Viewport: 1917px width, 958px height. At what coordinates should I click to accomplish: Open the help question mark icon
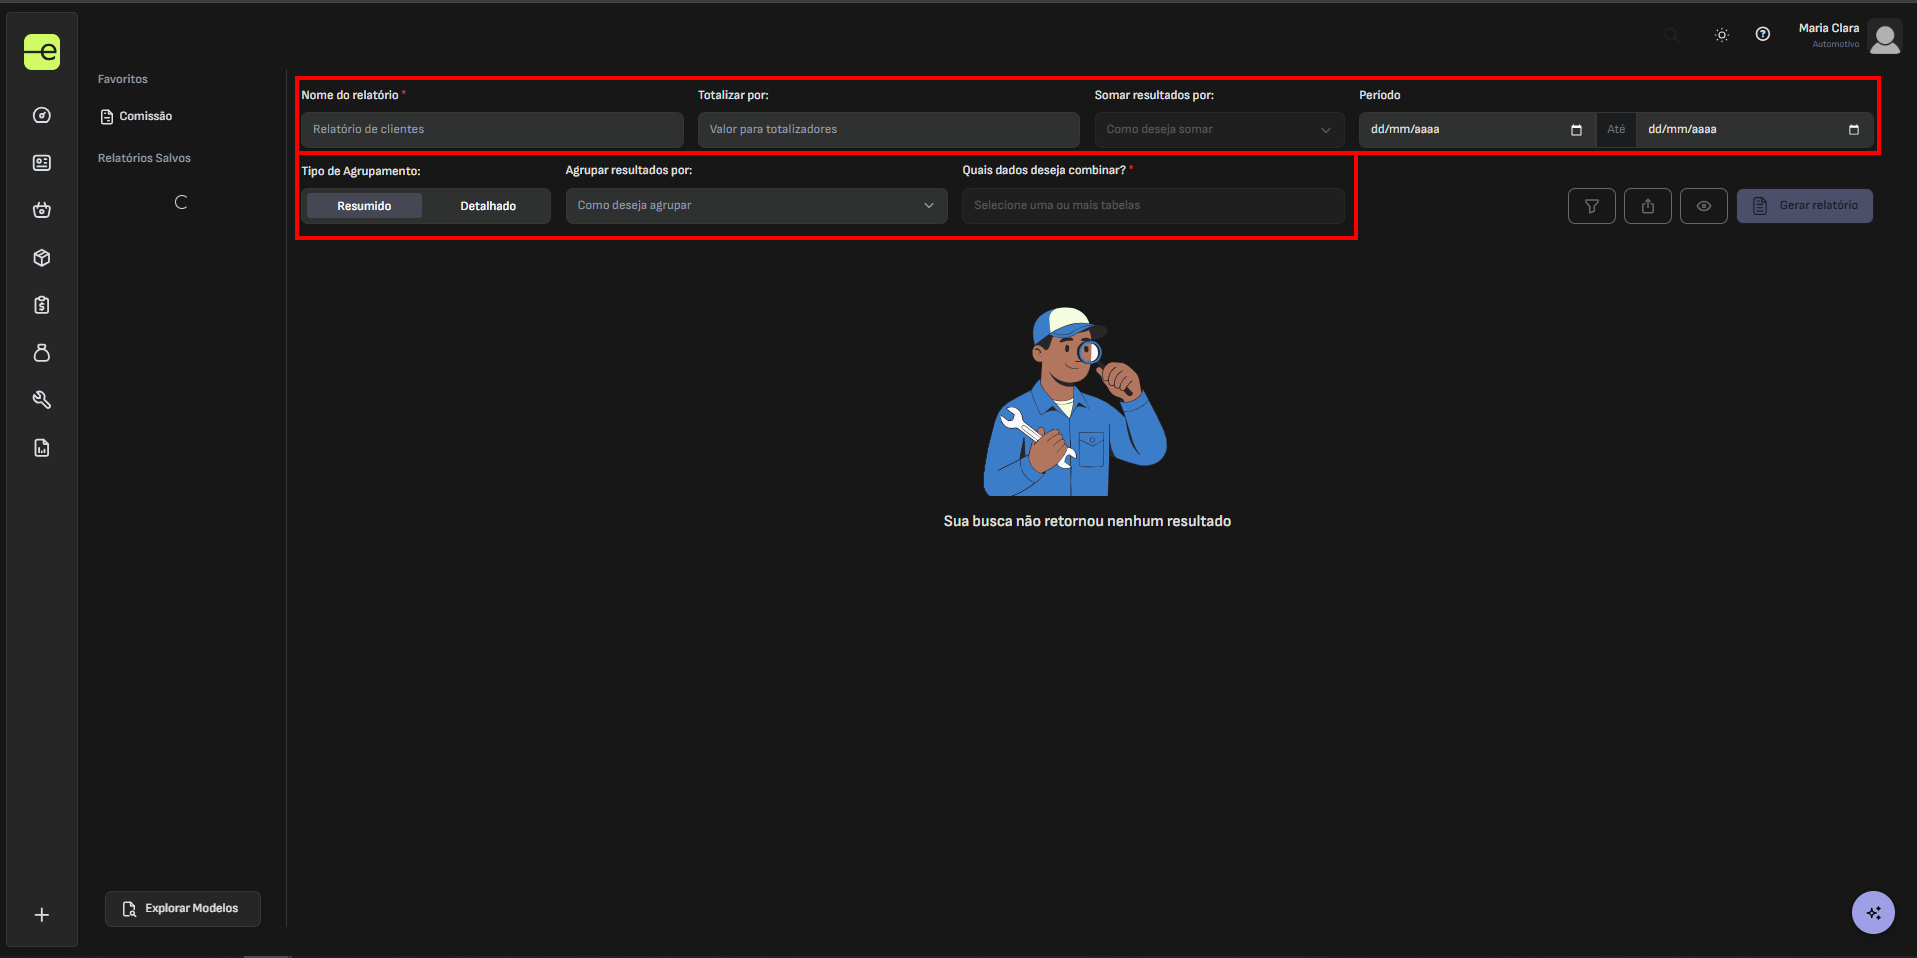pyautogui.click(x=1762, y=34)
